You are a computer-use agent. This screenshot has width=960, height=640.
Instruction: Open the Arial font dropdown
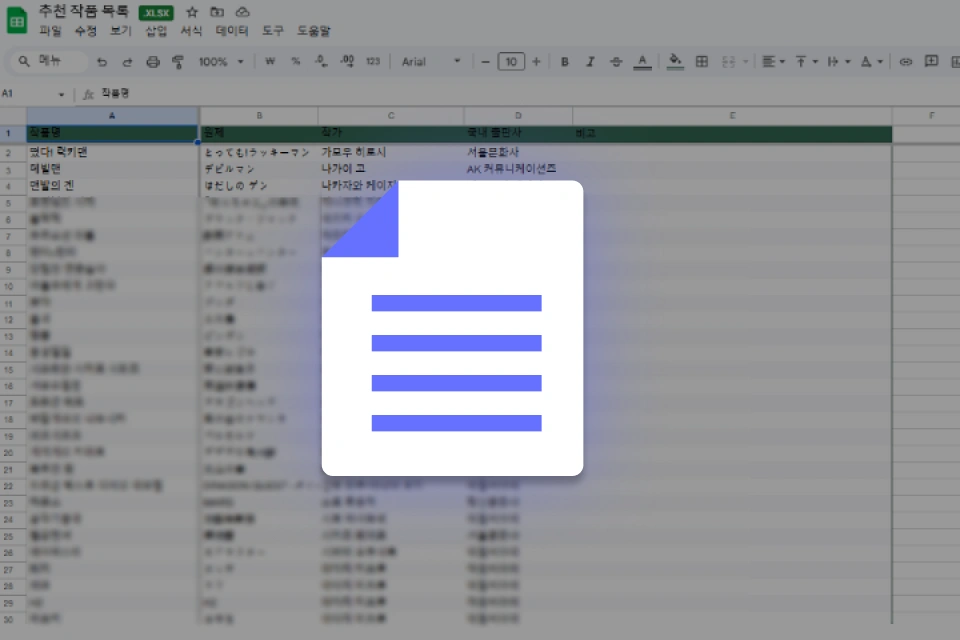coord(430,62)
